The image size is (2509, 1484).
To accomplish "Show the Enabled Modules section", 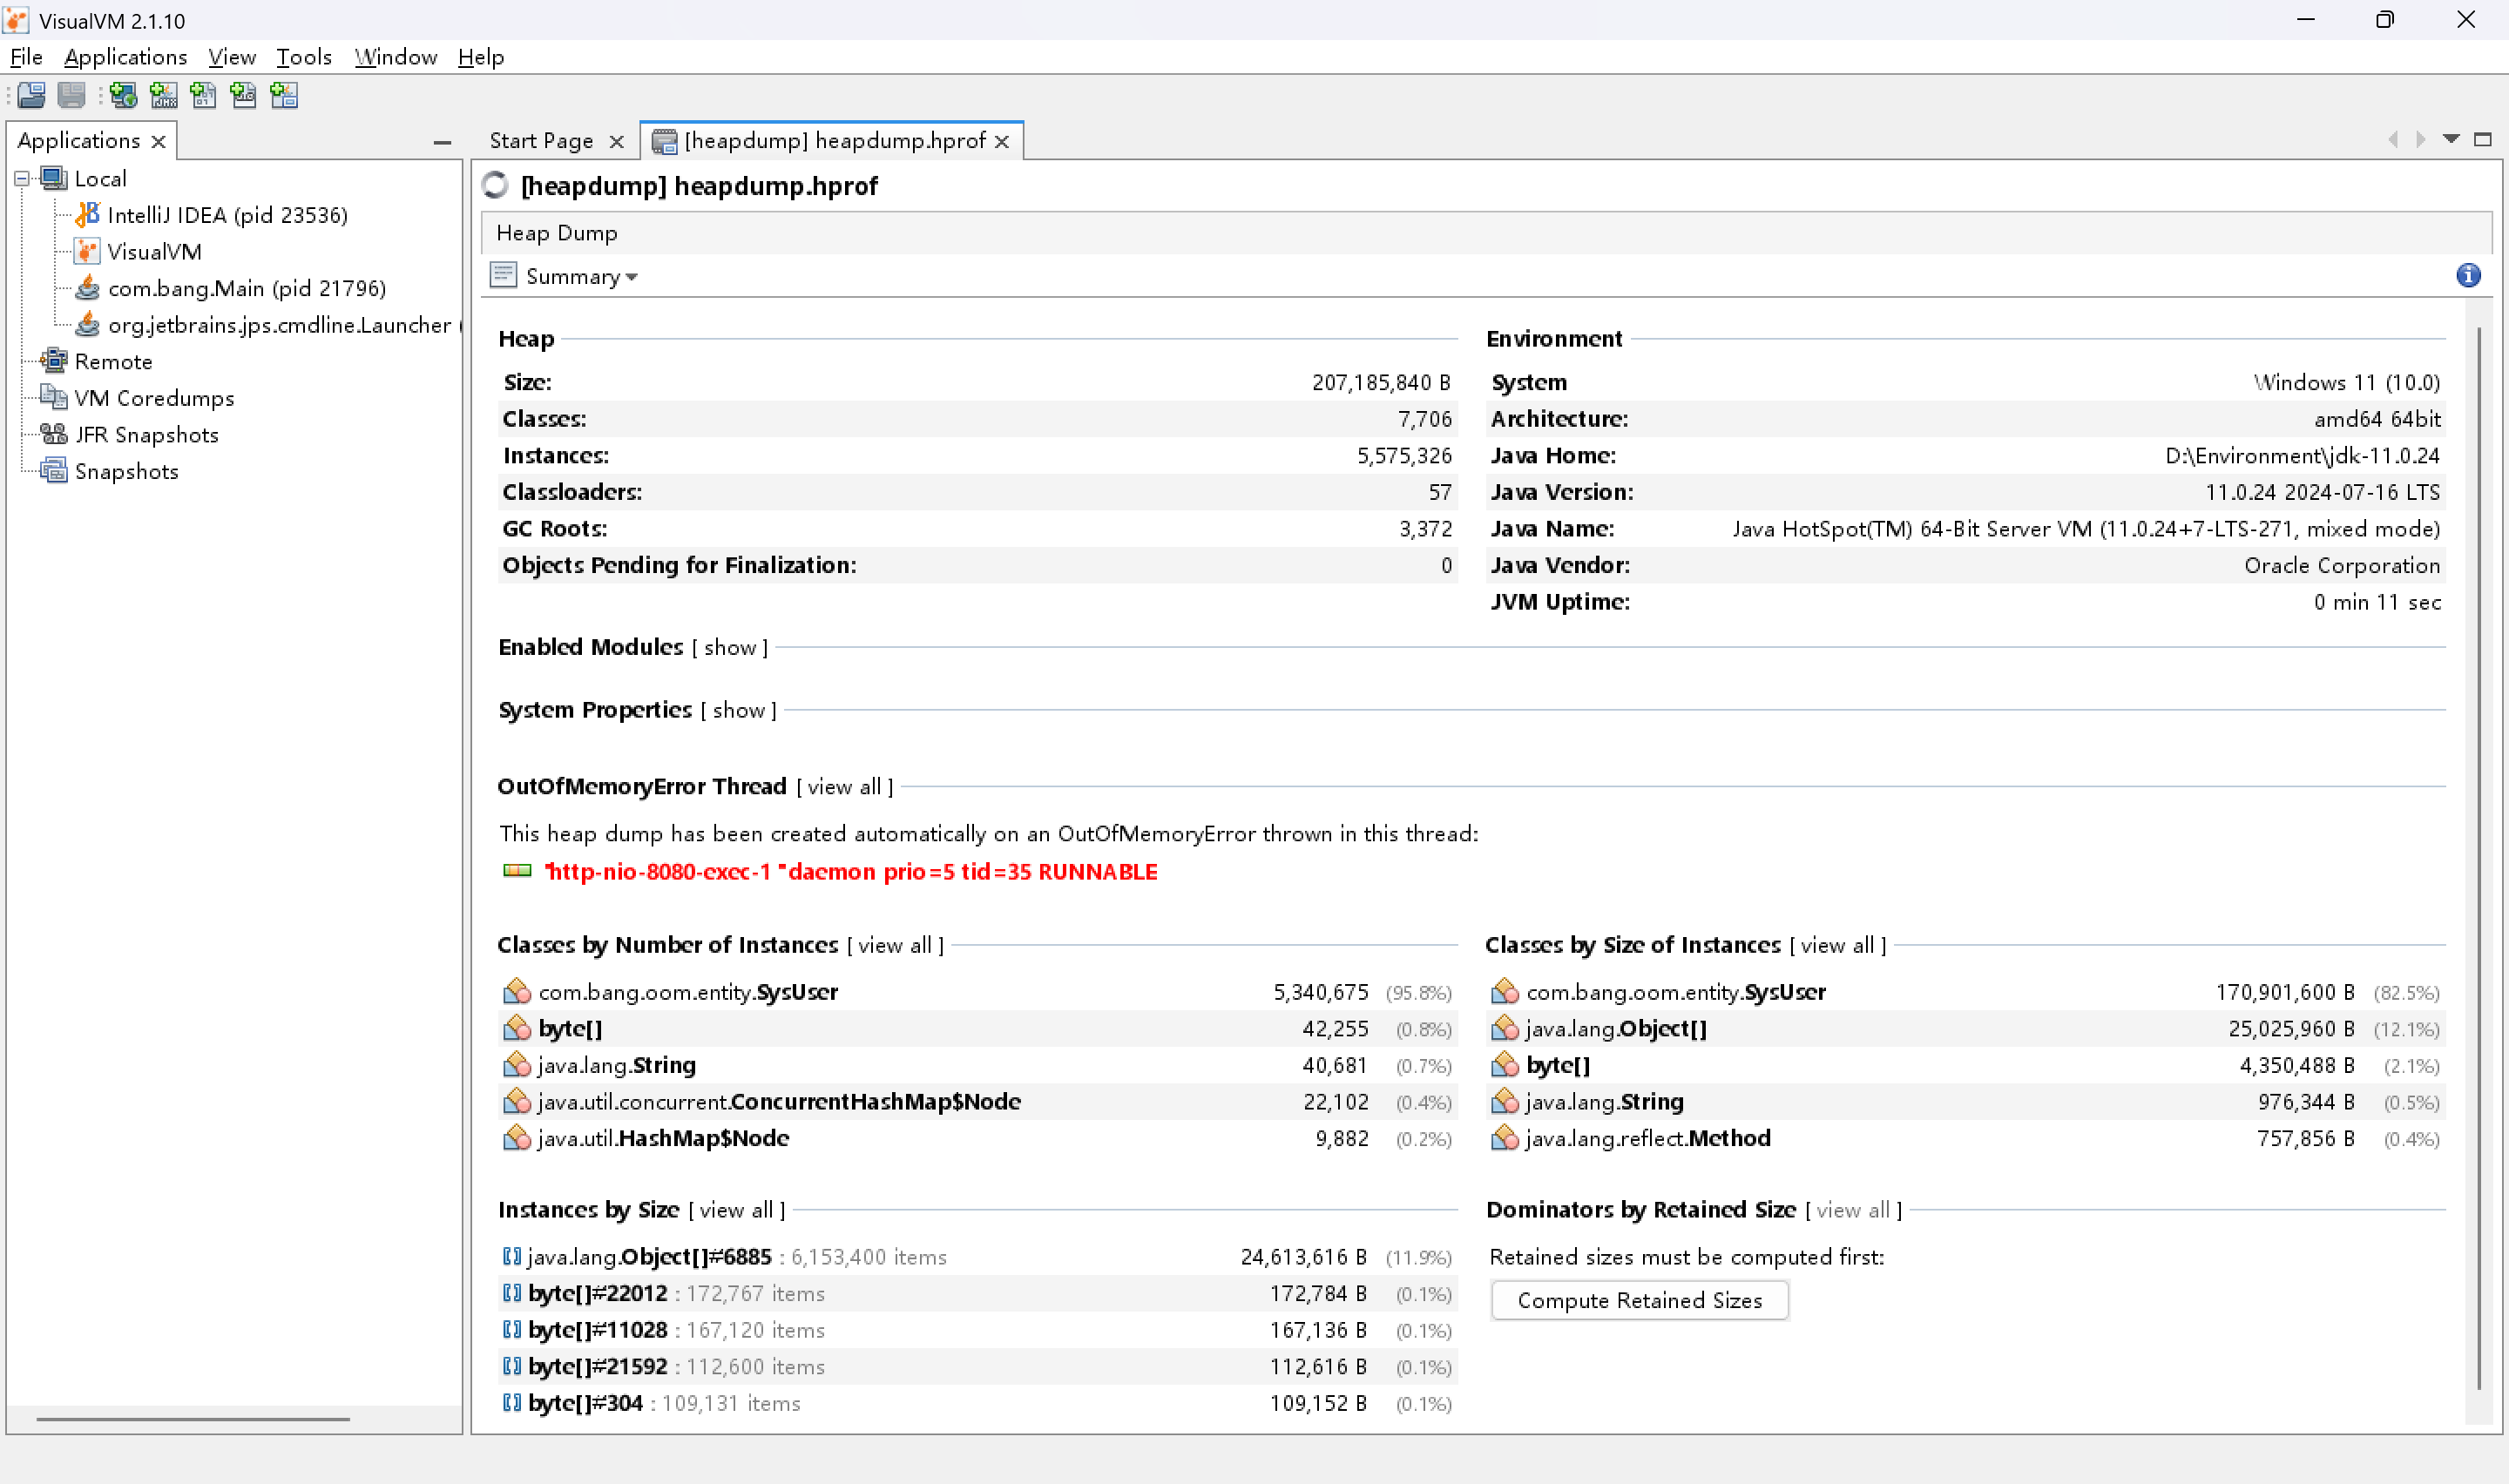I will 730,647.
